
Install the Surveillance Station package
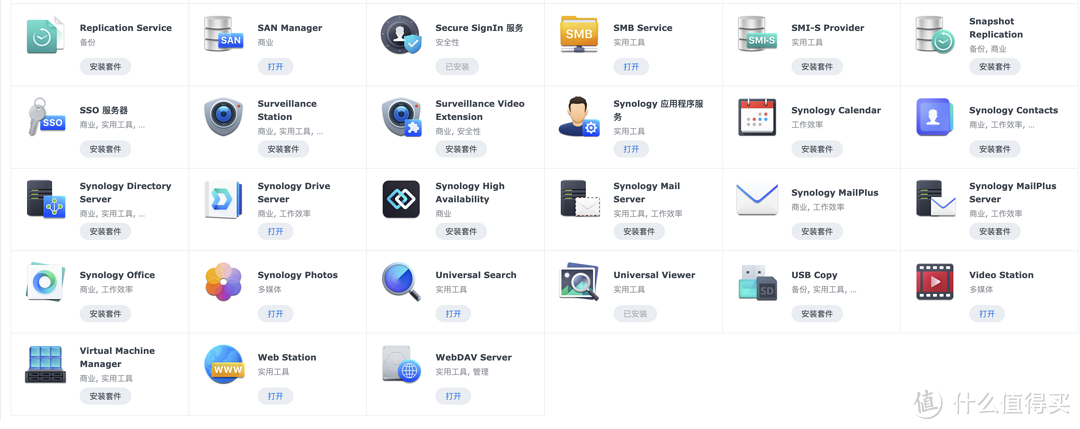click(283, 149)
